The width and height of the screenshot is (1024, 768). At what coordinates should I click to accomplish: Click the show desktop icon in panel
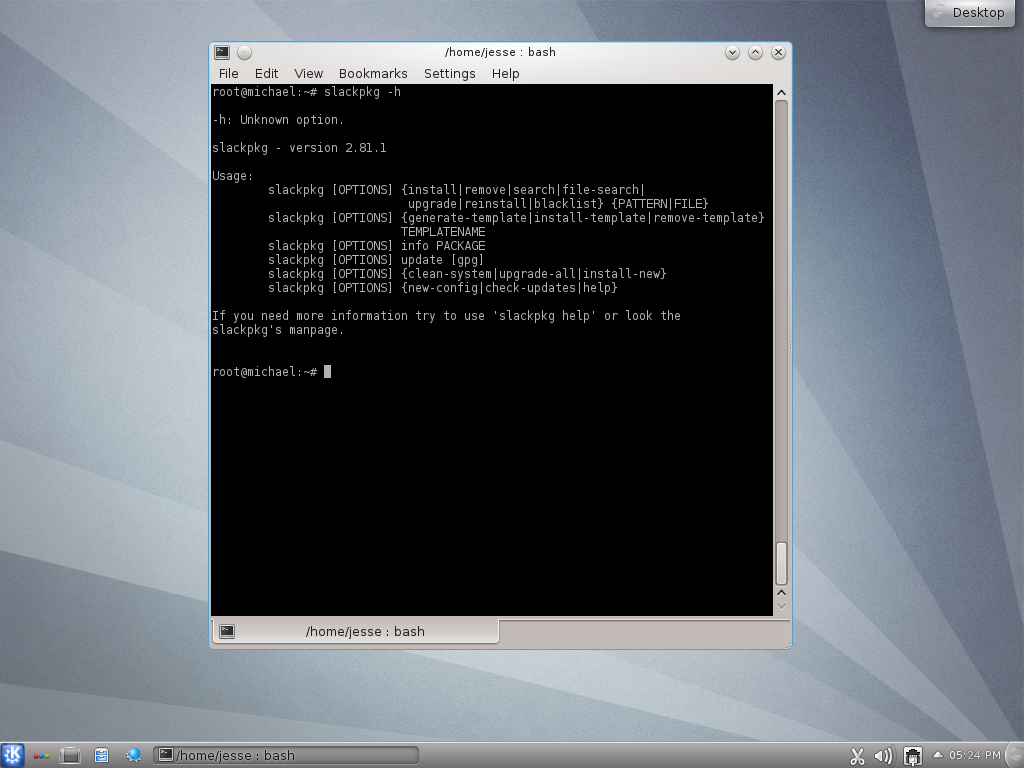(70, 756)
